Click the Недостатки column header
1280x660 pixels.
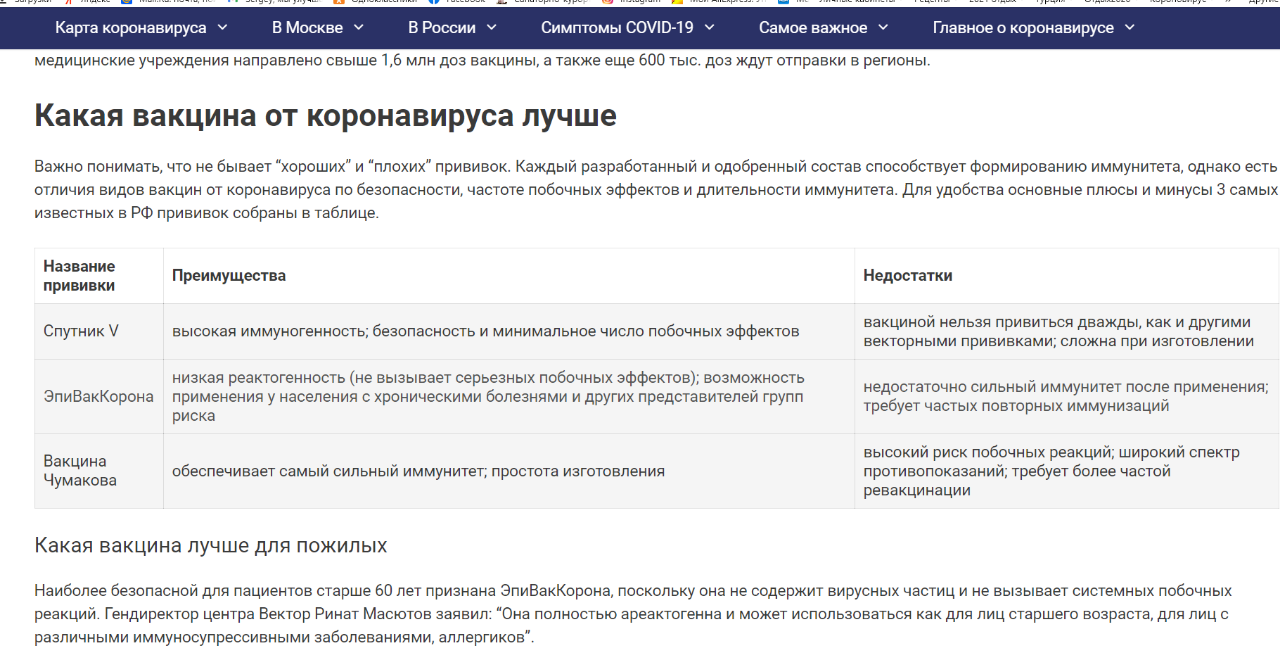point(907,275)
